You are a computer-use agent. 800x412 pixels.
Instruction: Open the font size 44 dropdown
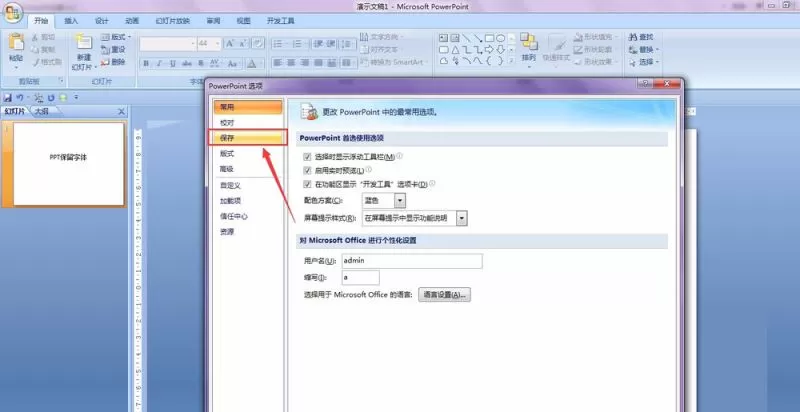(x=218, y=44)
